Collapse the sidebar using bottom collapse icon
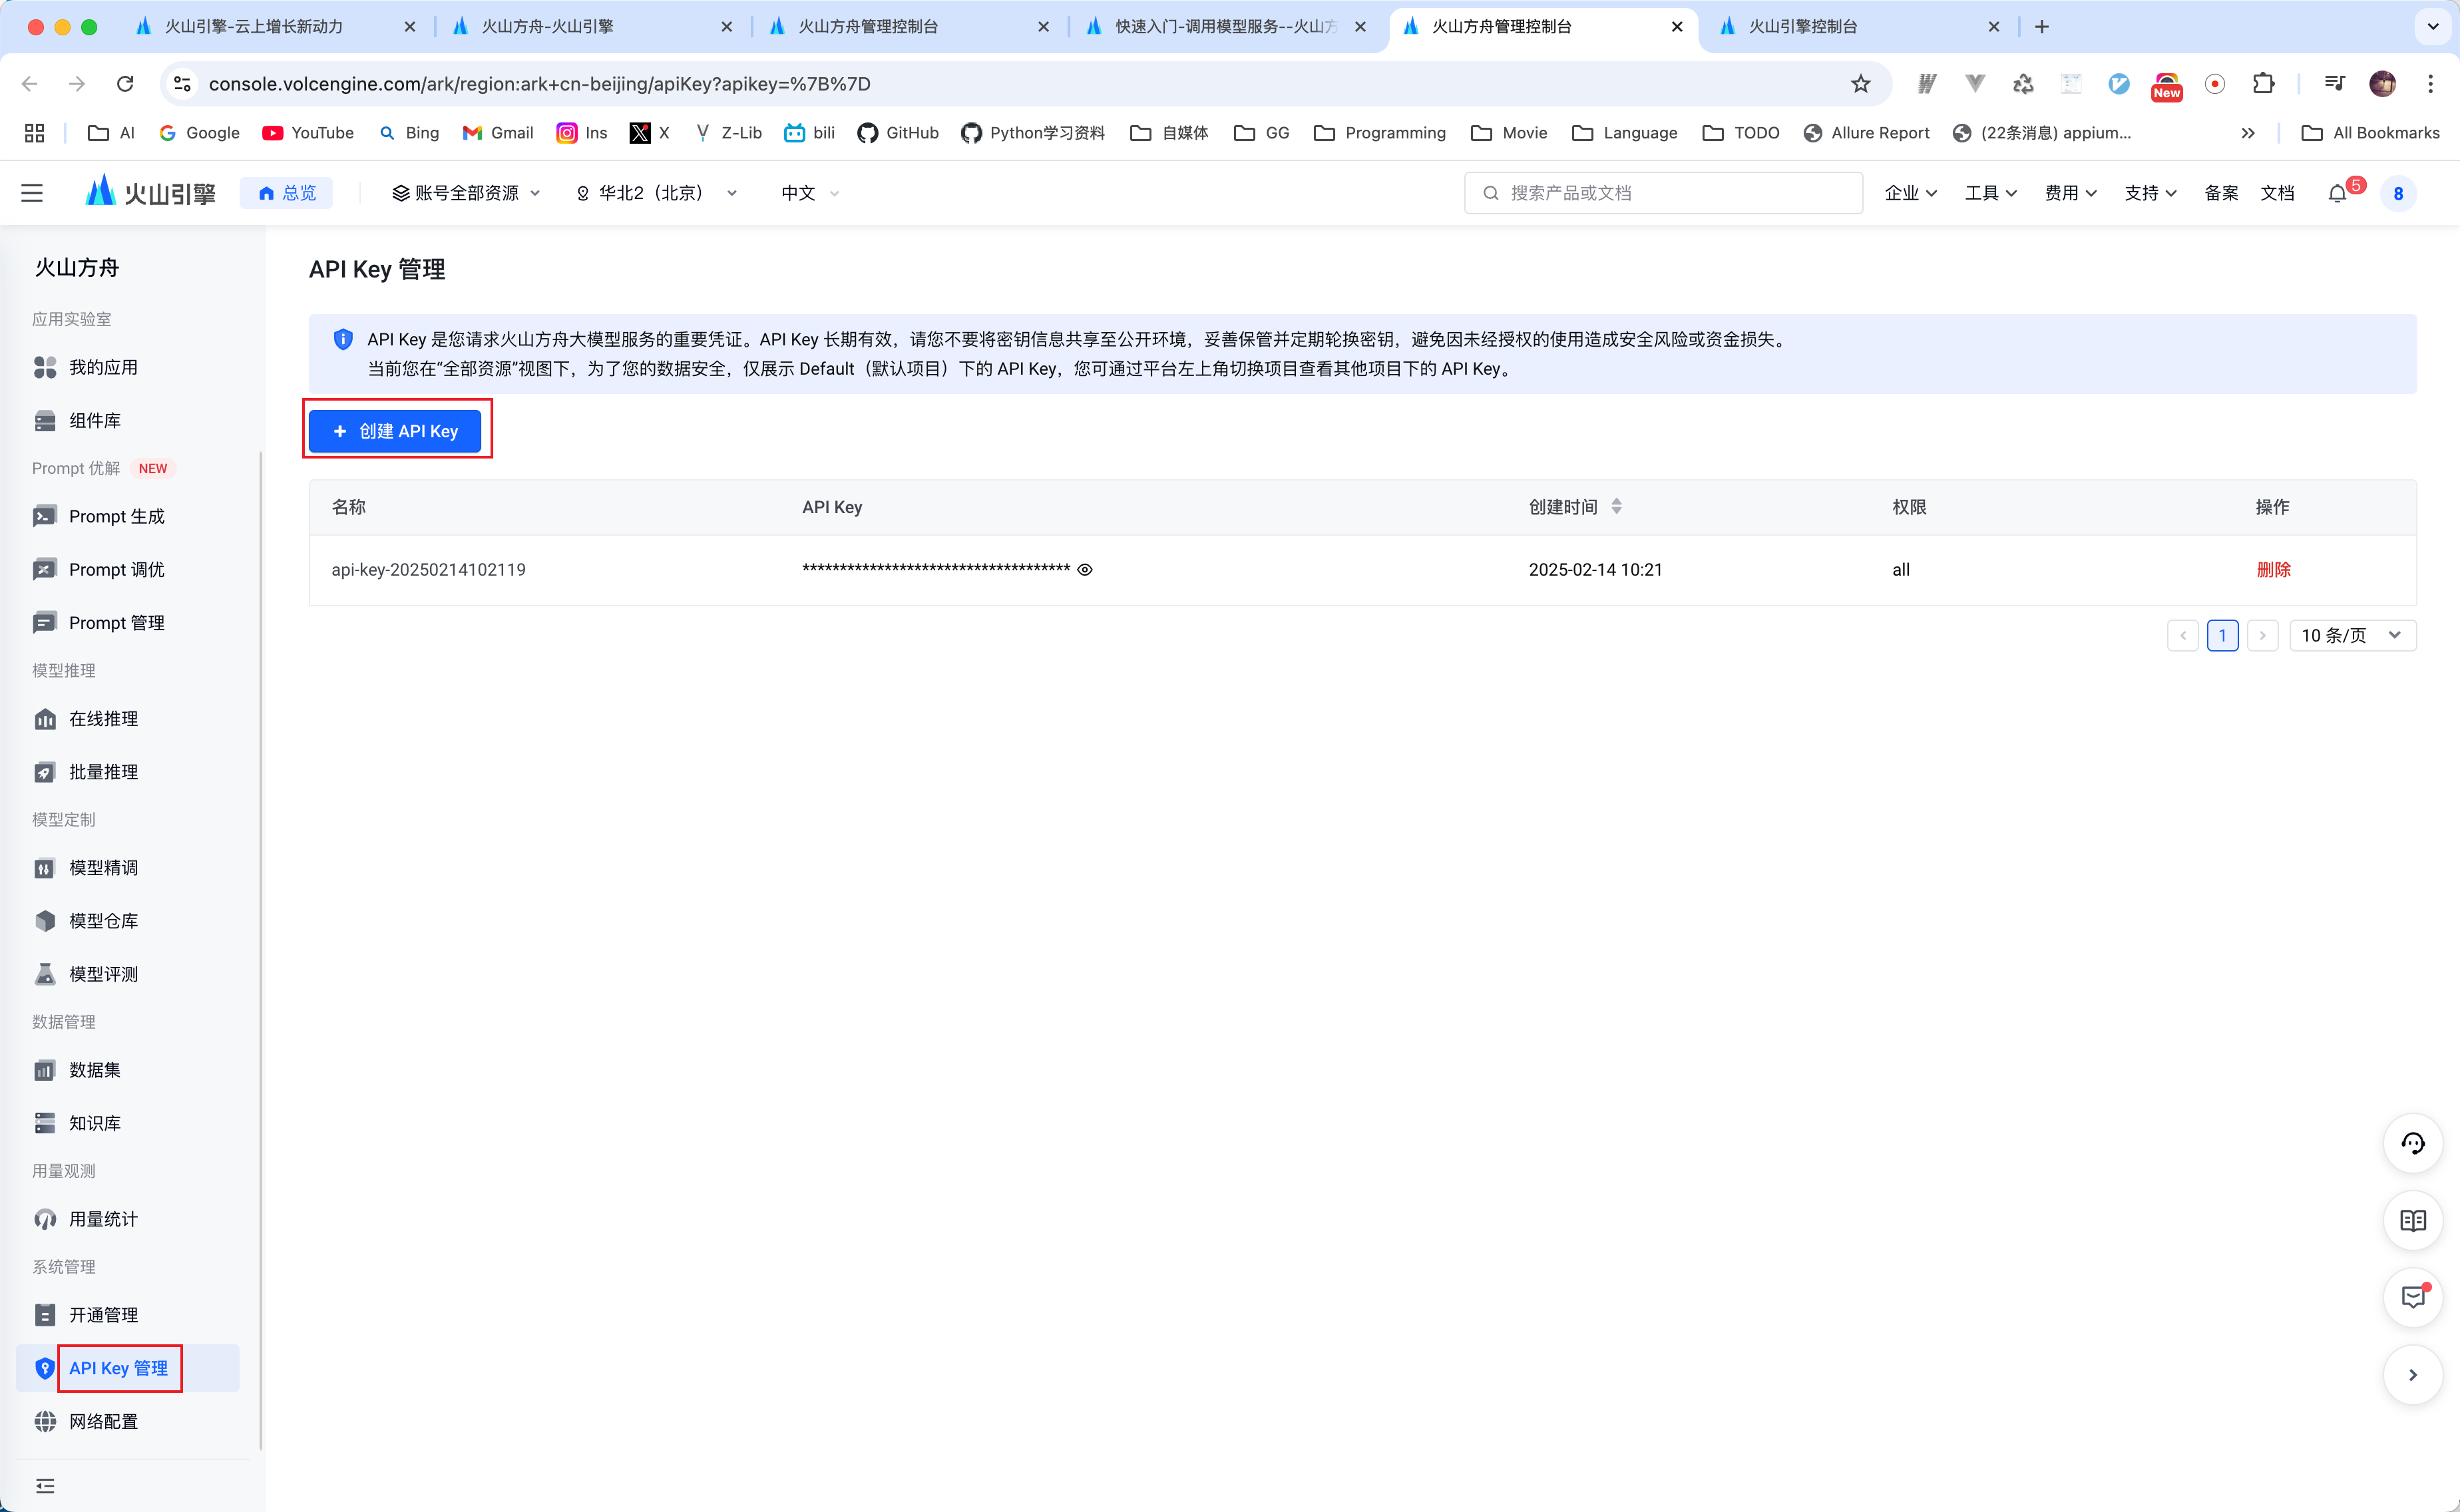The width and height of the screenshot is (2460, 1512). [x=45, y=1485]
